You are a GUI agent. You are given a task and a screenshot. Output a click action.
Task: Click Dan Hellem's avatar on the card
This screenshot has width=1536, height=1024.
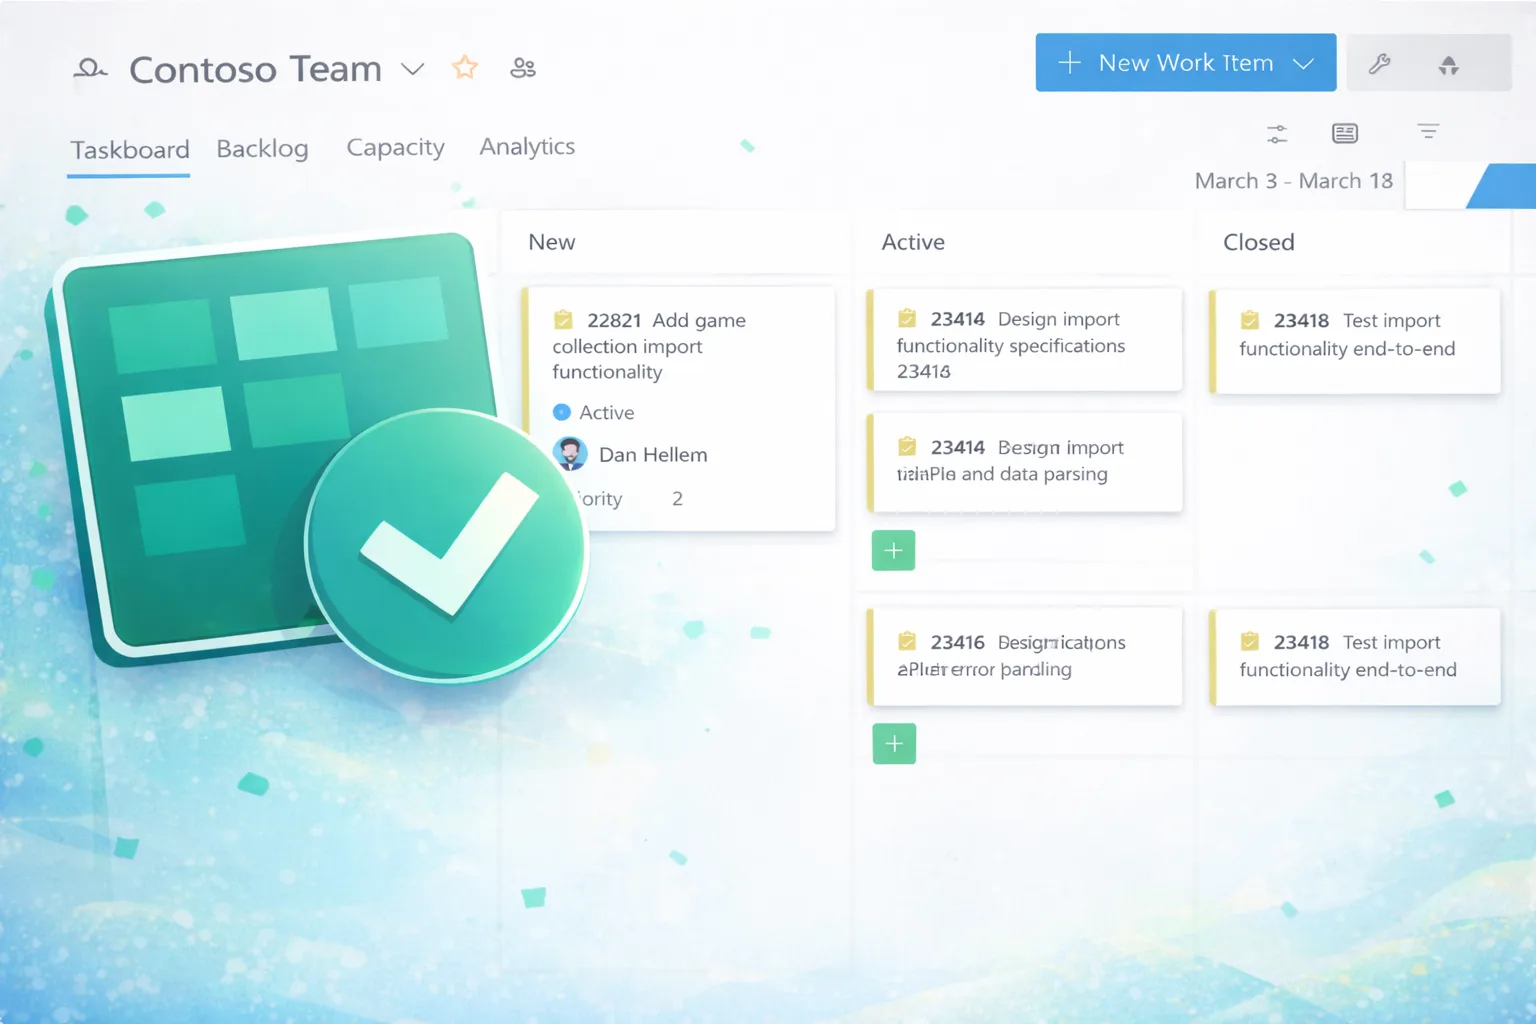click(570, 454)
